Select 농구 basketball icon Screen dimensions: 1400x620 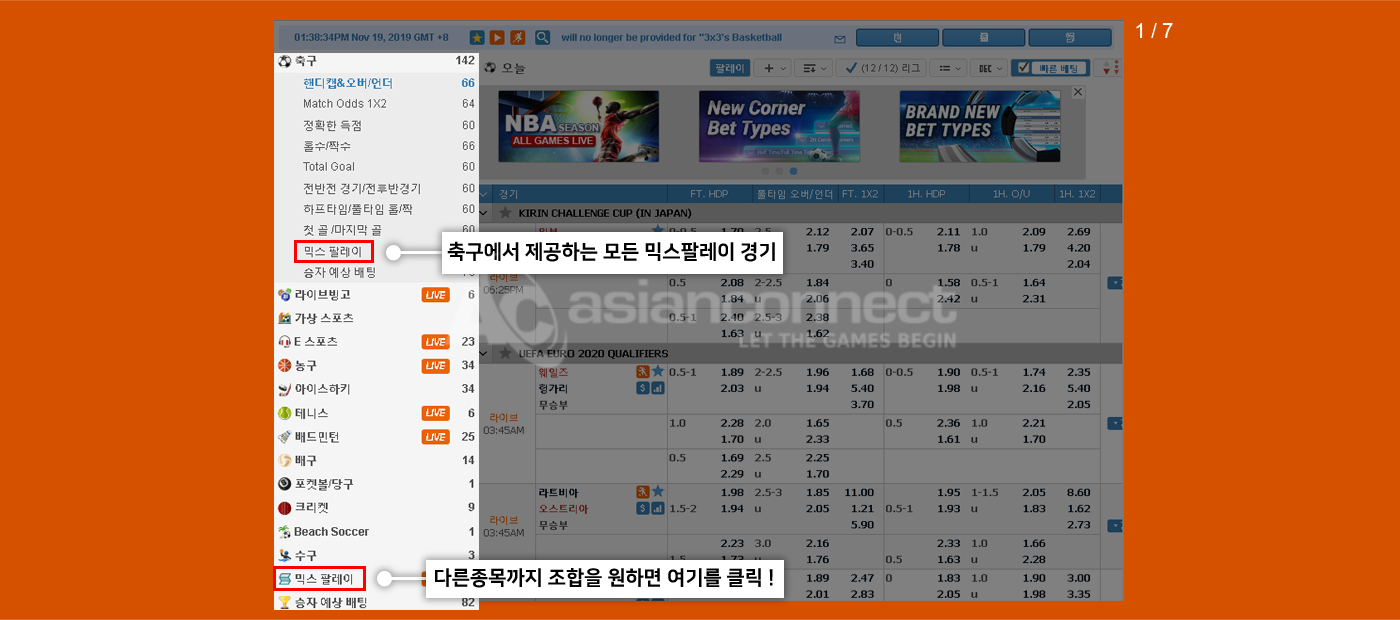pos(285,366)
